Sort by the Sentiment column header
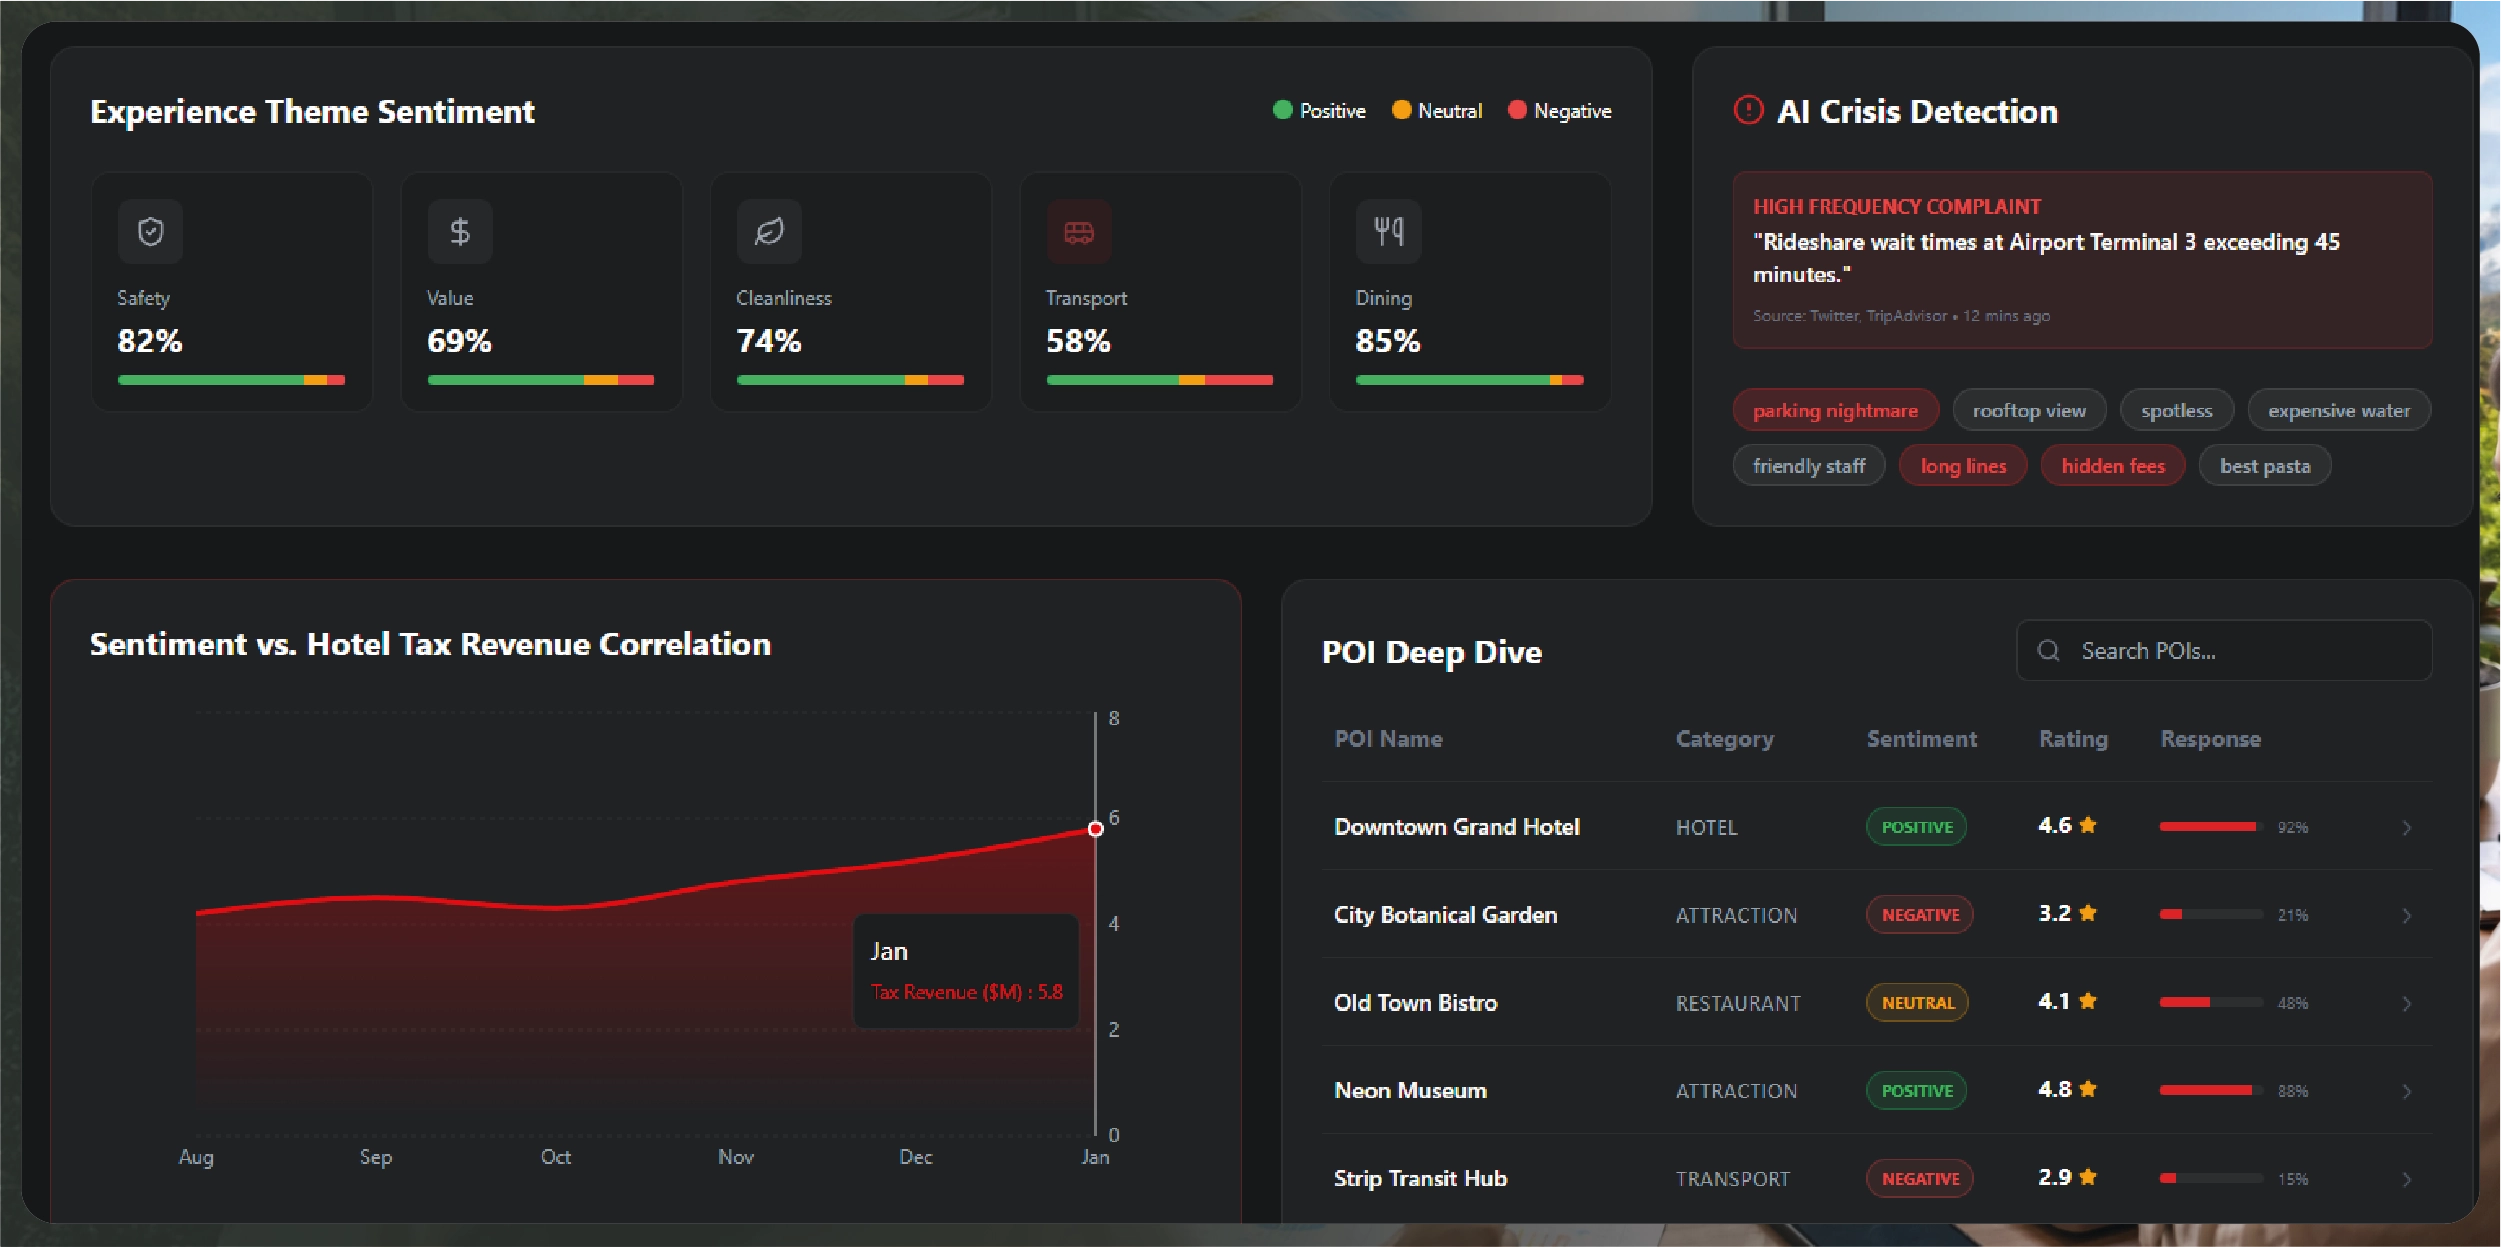Screen dimensions: 2501x1248 pos(1921,739)
